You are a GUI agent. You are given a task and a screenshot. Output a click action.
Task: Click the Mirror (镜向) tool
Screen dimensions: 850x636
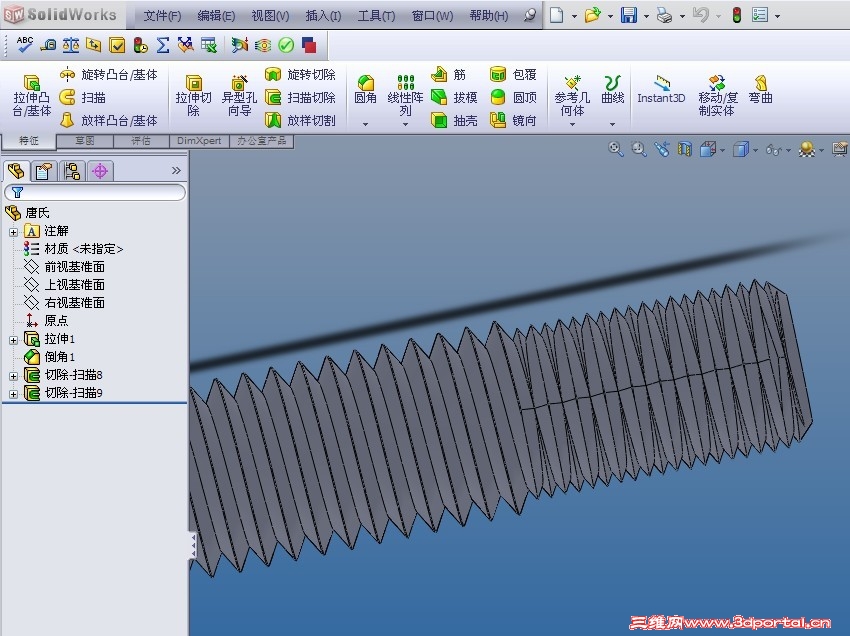click(x=513, y=120)
